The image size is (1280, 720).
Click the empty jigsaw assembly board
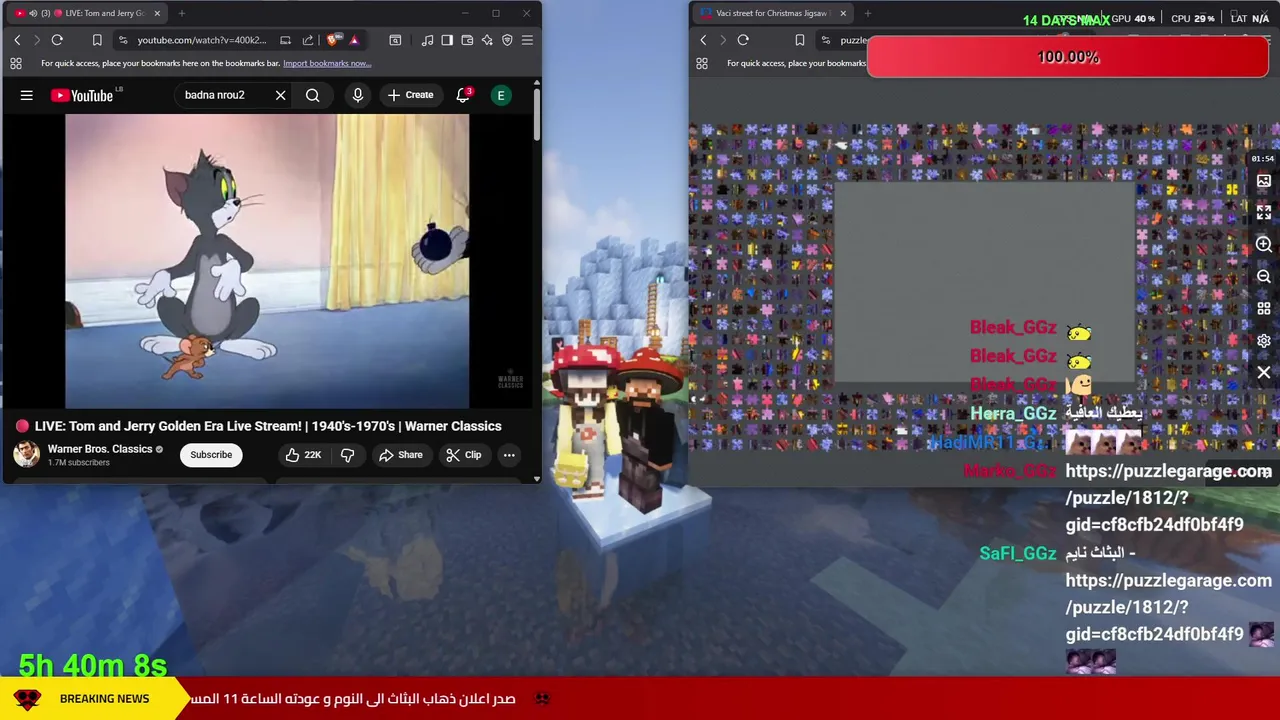coord(985,282)
